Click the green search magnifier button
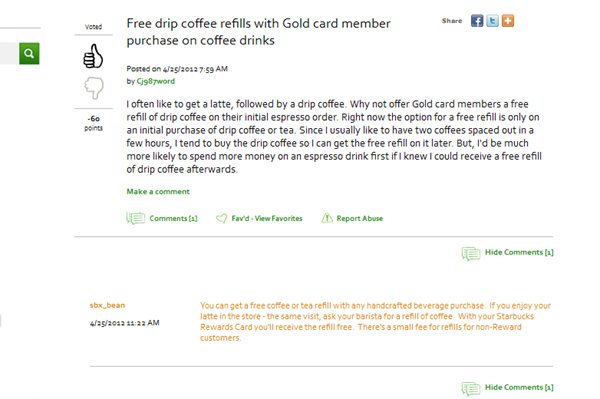The height and width of the screenshot is (399, 600). tap(29, 53)
